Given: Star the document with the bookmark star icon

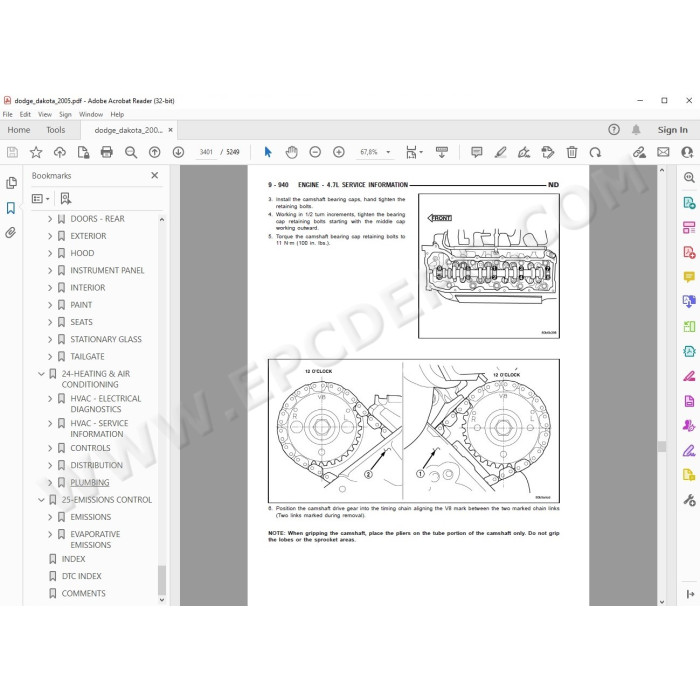Looking at the screenshot, I should pos(36,152).
